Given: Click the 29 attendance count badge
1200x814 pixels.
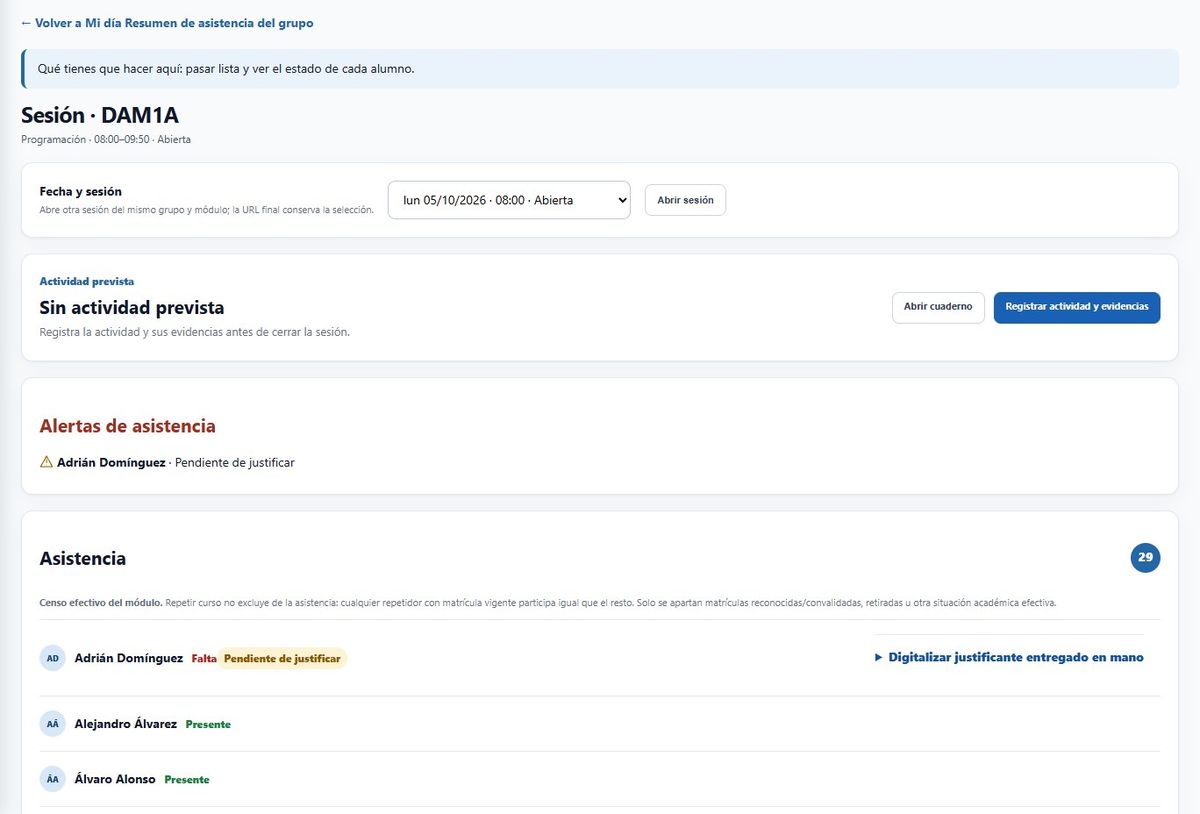Looking at the screenshot, I should click(1145, 558).
